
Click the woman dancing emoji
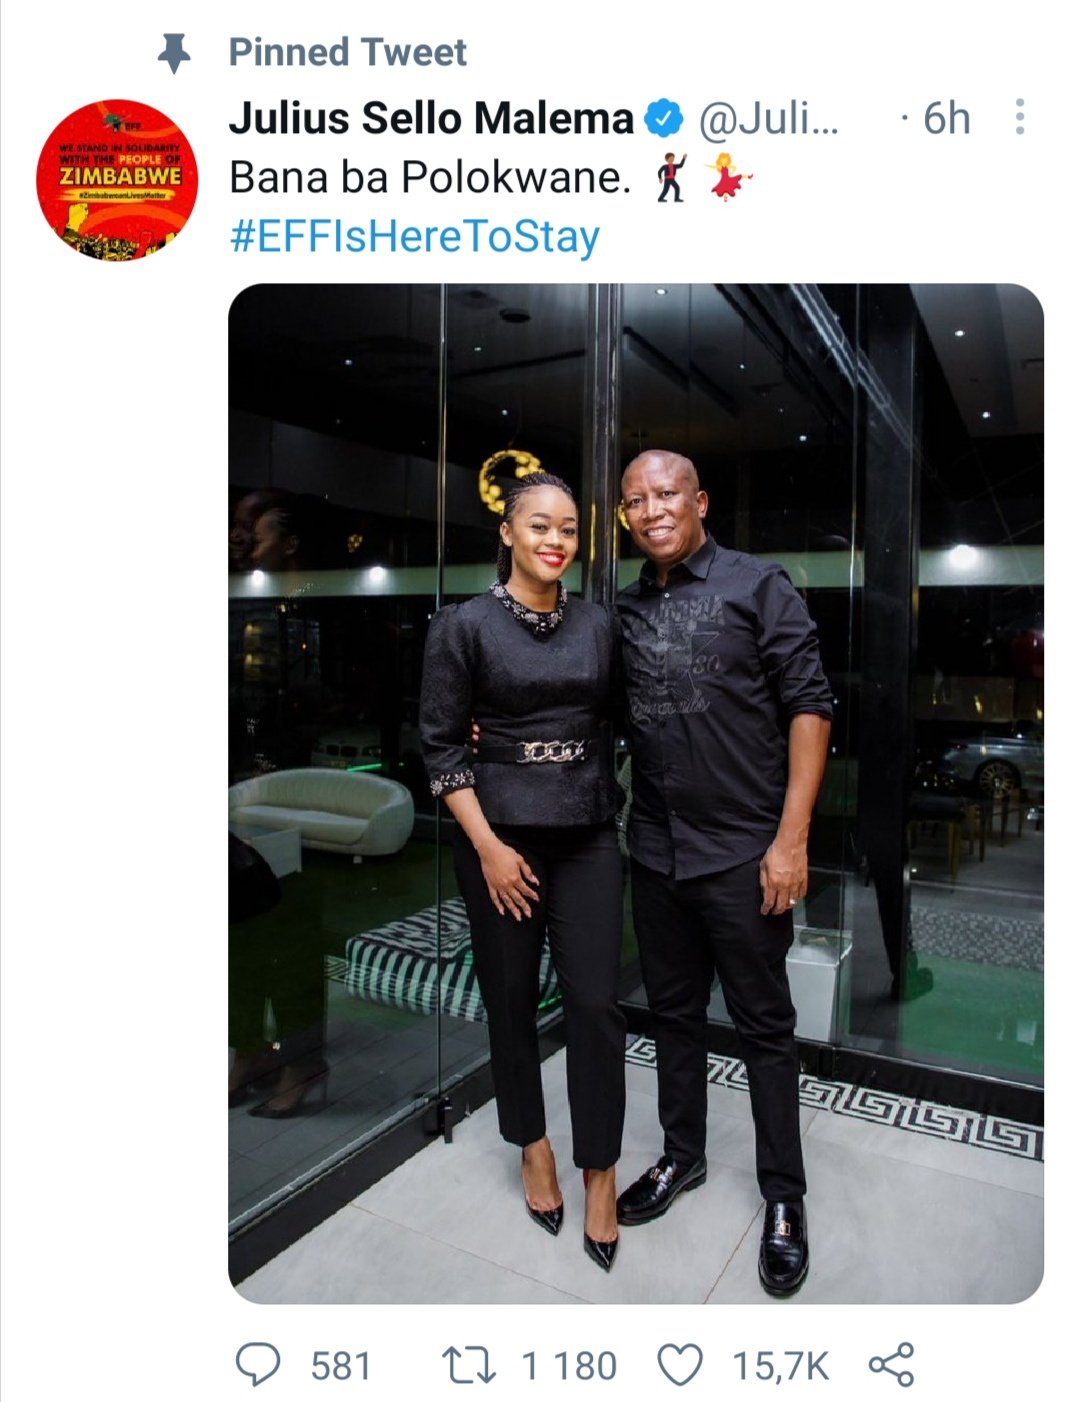pos(729,177)
